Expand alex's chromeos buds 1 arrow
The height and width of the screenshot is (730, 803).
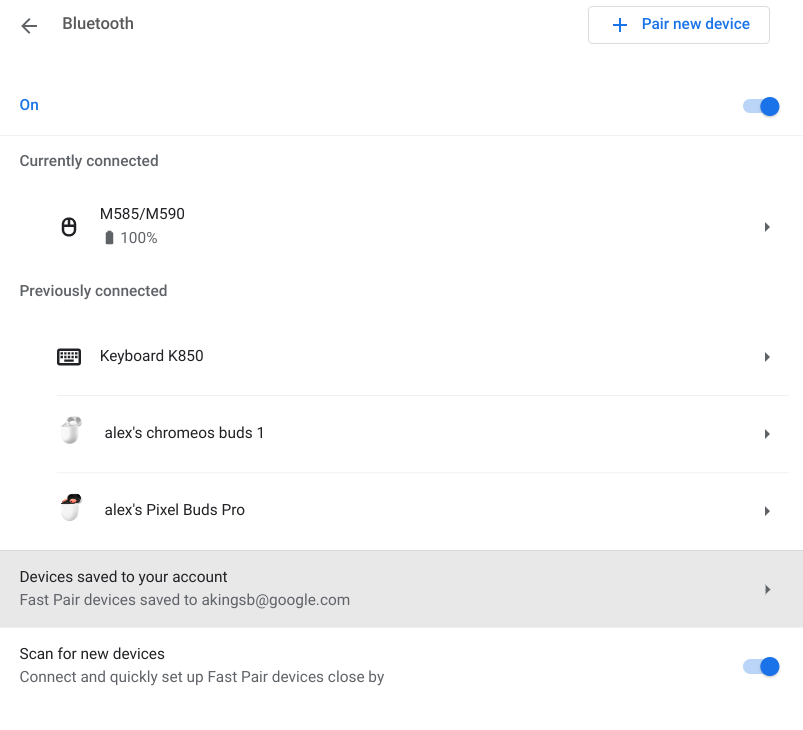(x=767, y=434)
